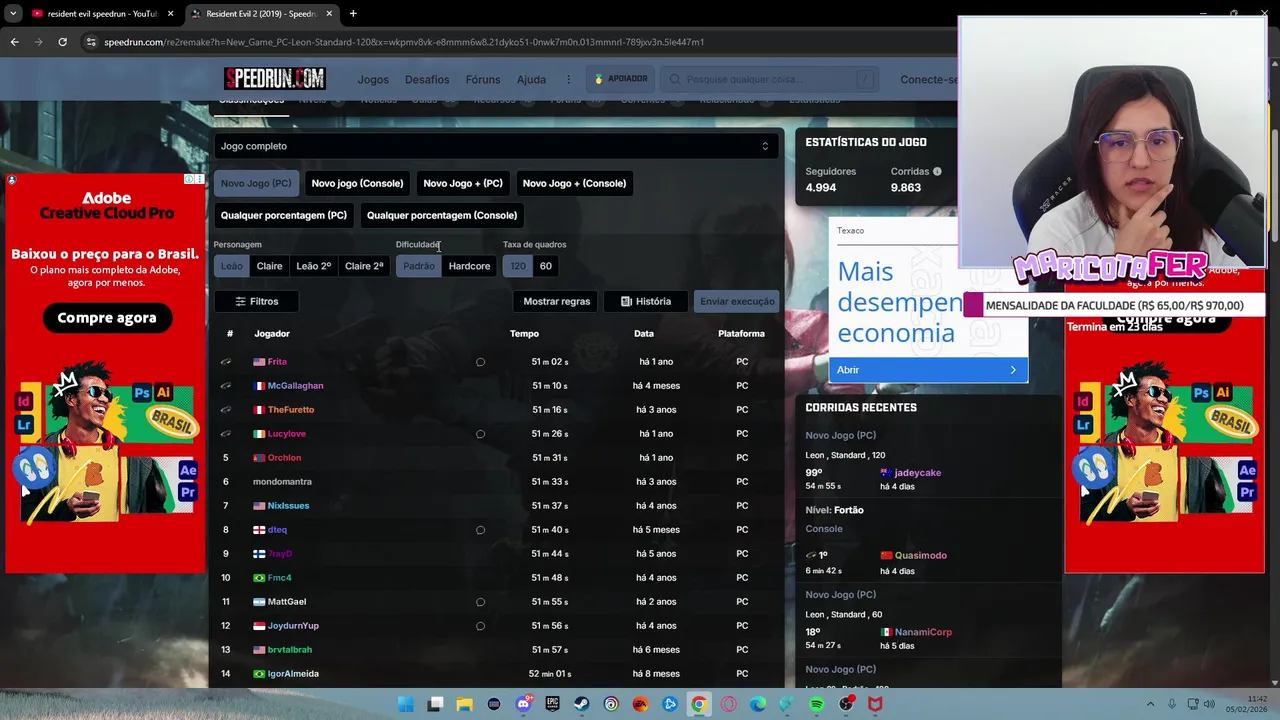
Task: Select Hardcore difficulty
Action: [469, 266]
